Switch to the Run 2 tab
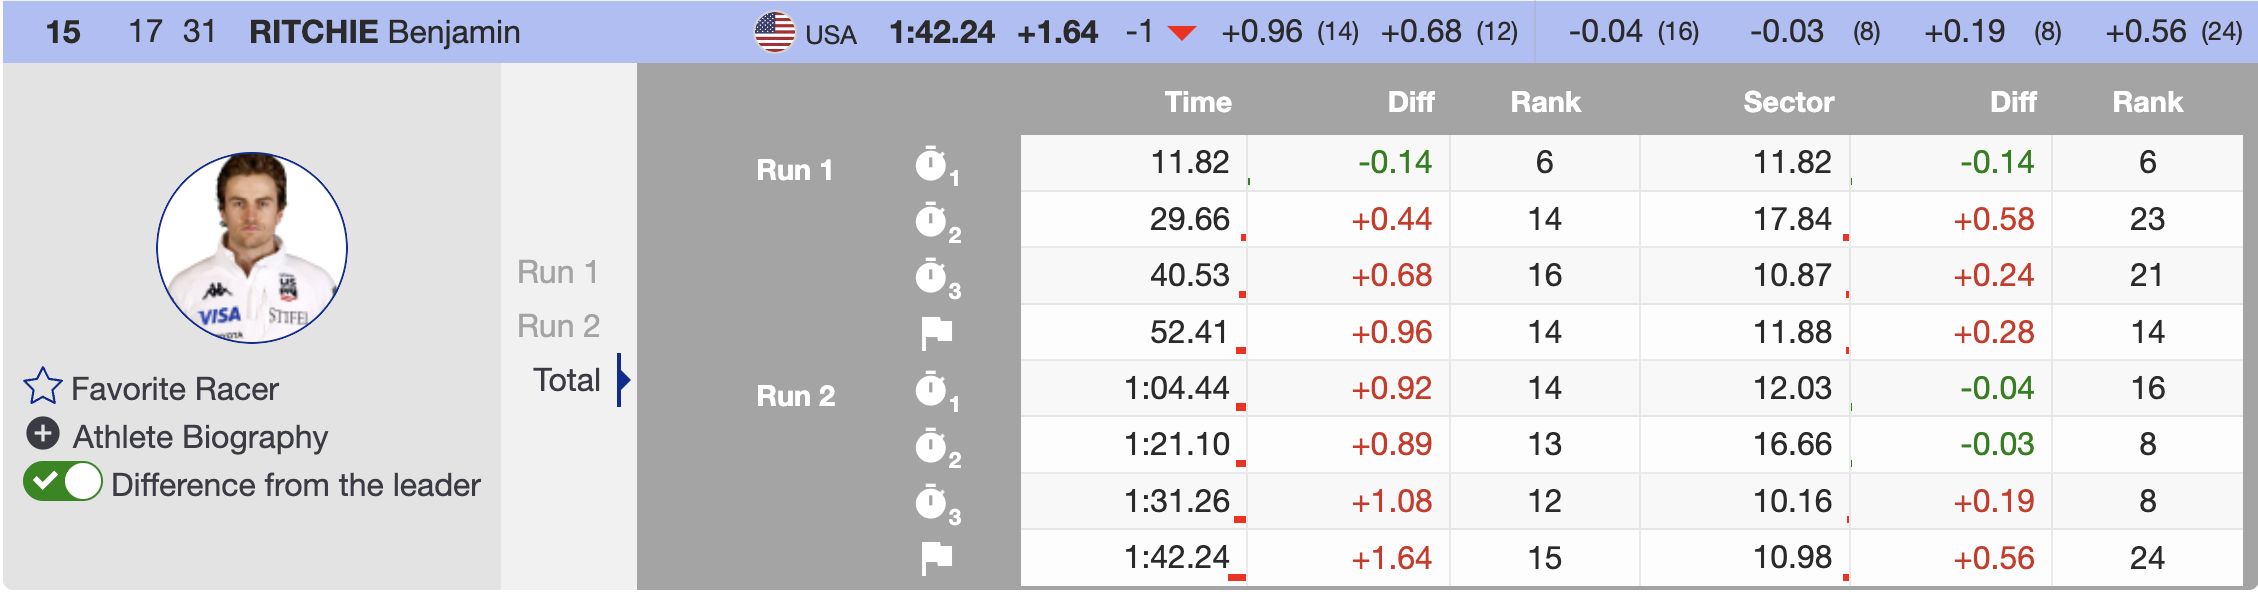Screen dimensions: 2258x592 tap(558, 326)
